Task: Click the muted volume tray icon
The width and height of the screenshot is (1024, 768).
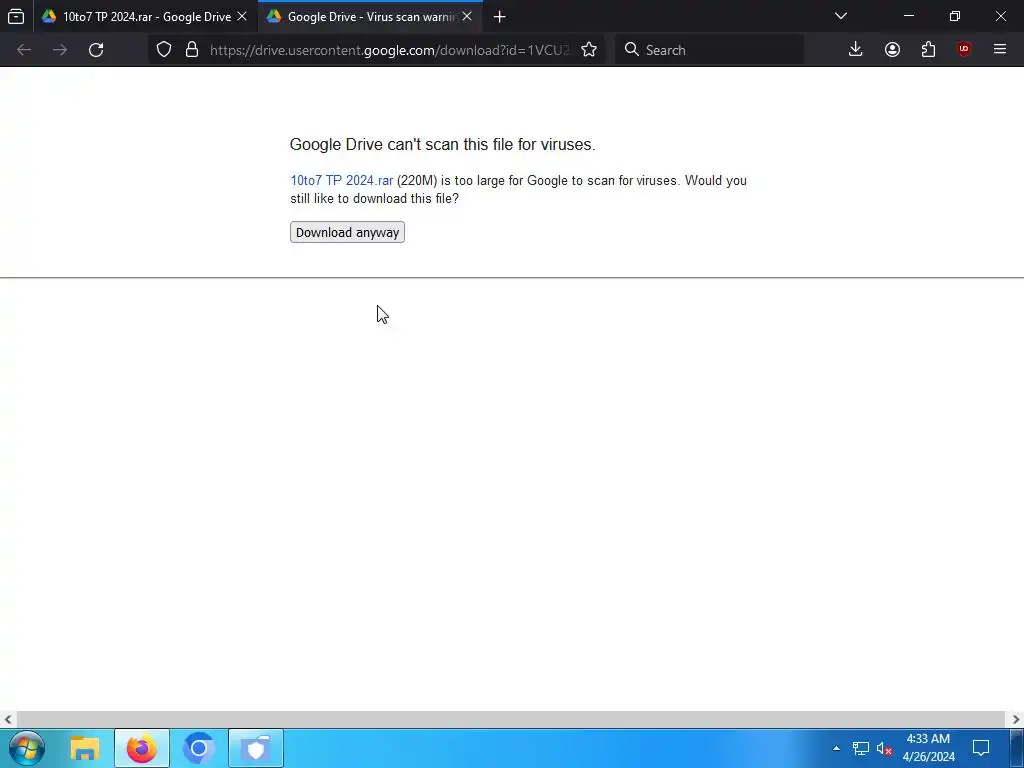Action: click(x=884, y=748)
